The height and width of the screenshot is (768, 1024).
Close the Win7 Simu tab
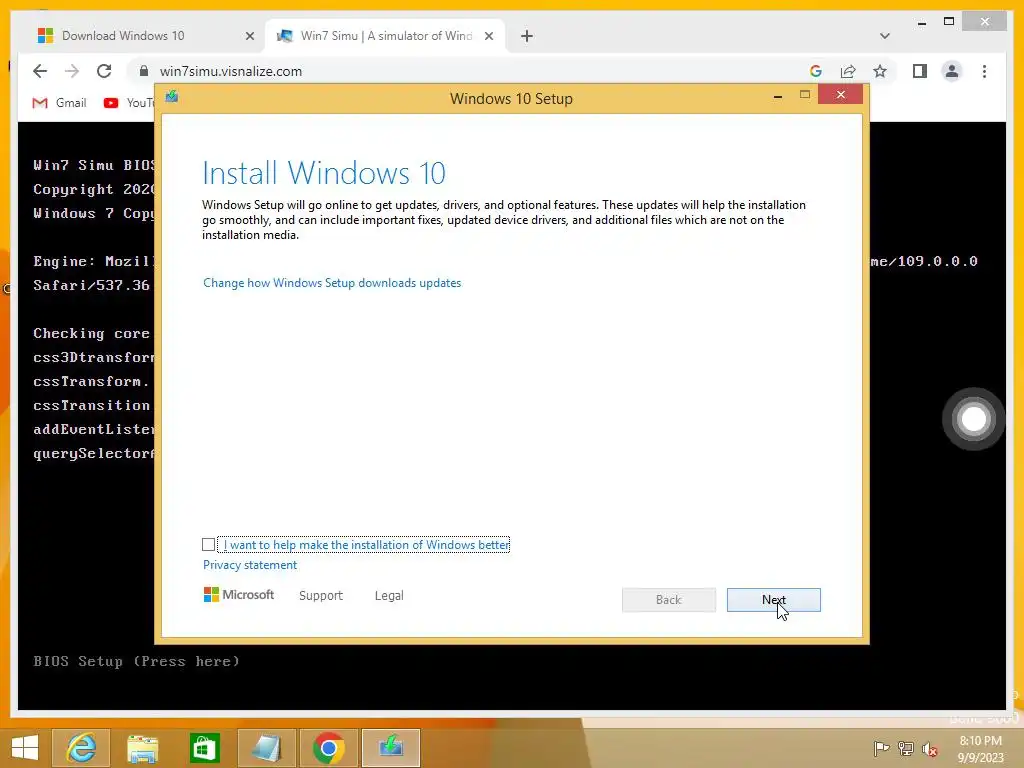[x=488, y=36]
